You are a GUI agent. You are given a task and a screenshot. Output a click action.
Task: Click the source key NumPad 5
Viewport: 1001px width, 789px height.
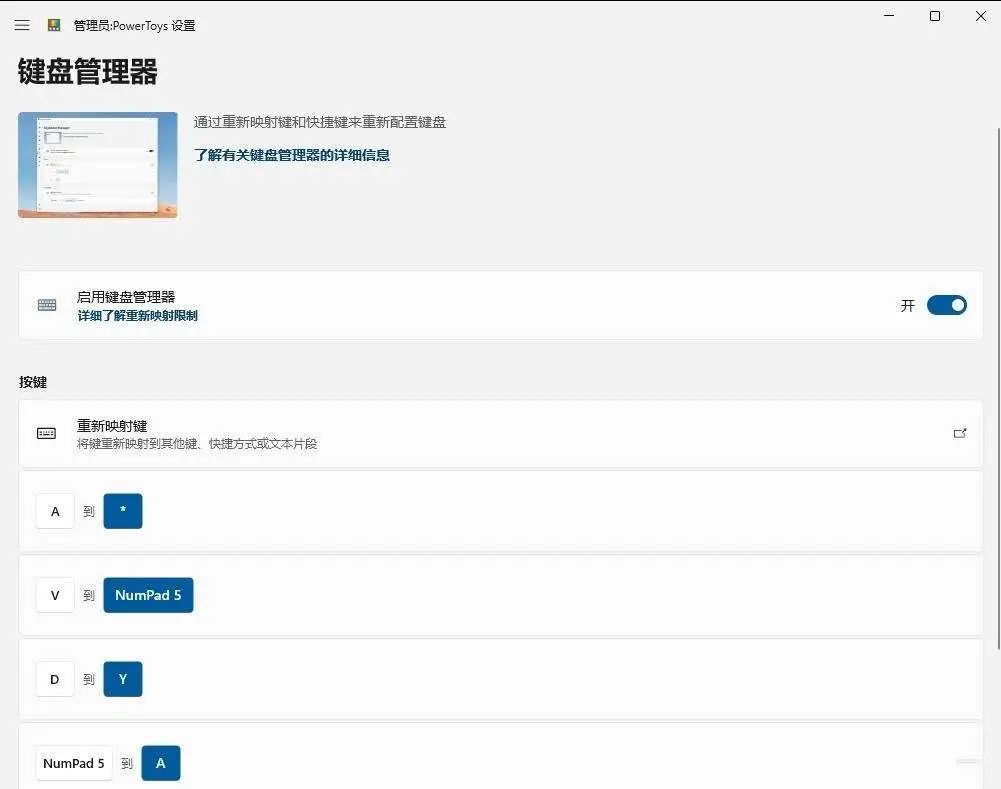(x=74, y=763)
